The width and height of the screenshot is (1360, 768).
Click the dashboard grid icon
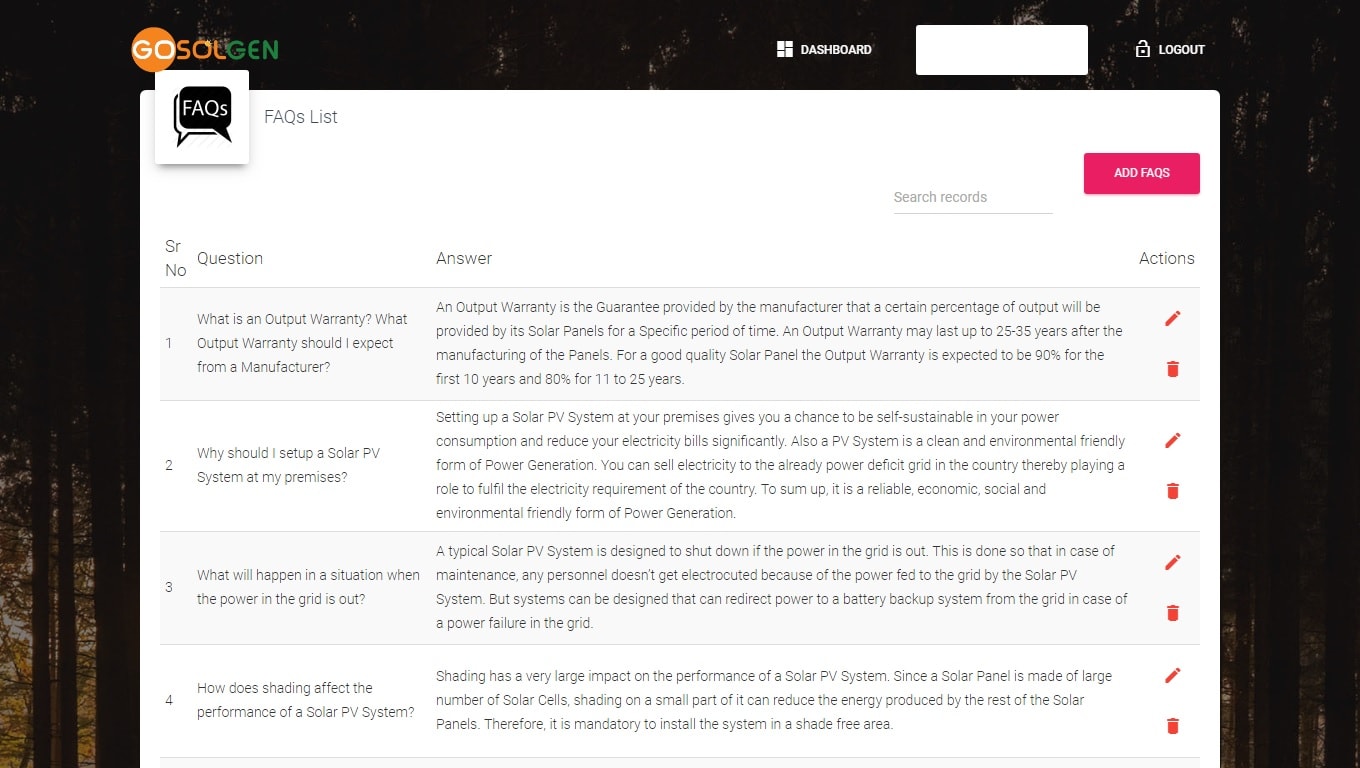click(x=785, y=49)
